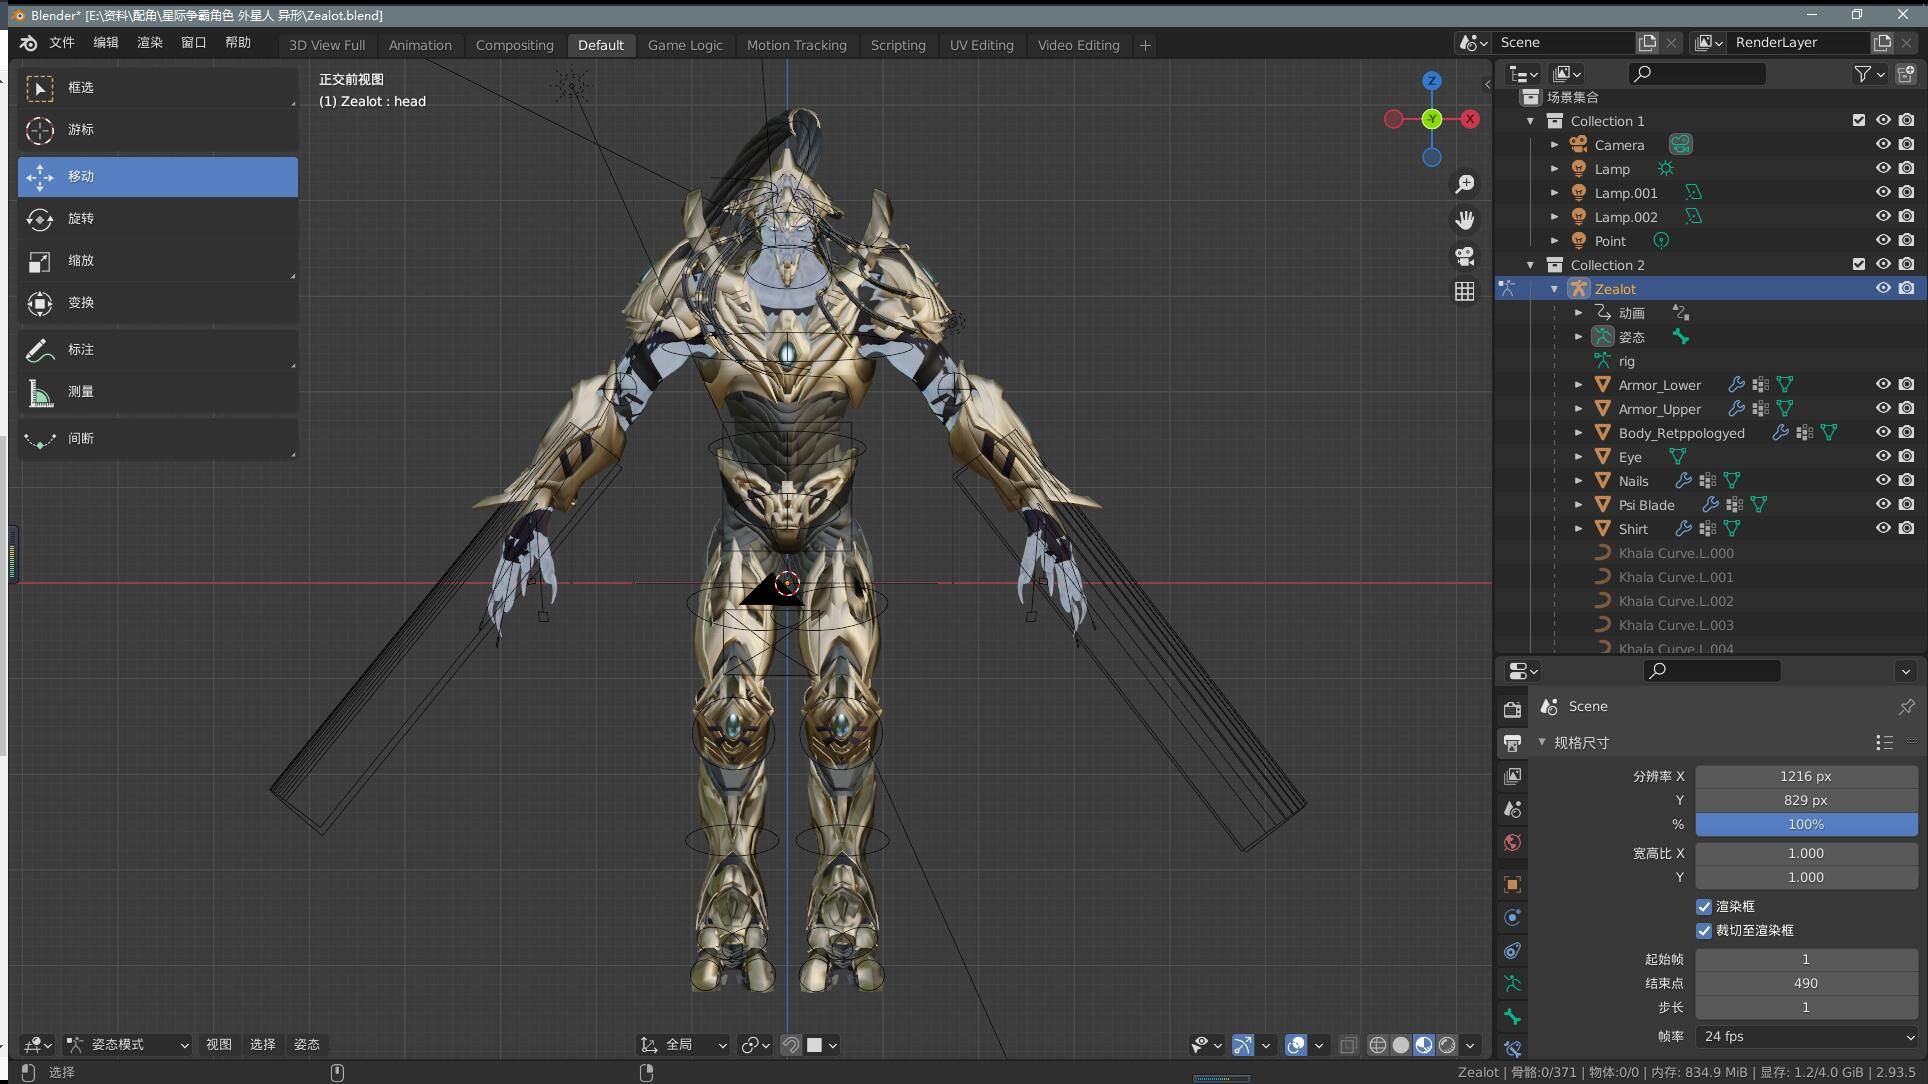This screenshot has width=1928, height=1084.
Task: Click the outliner search field
Action: pyautogui.click(x=1698, y=74)
